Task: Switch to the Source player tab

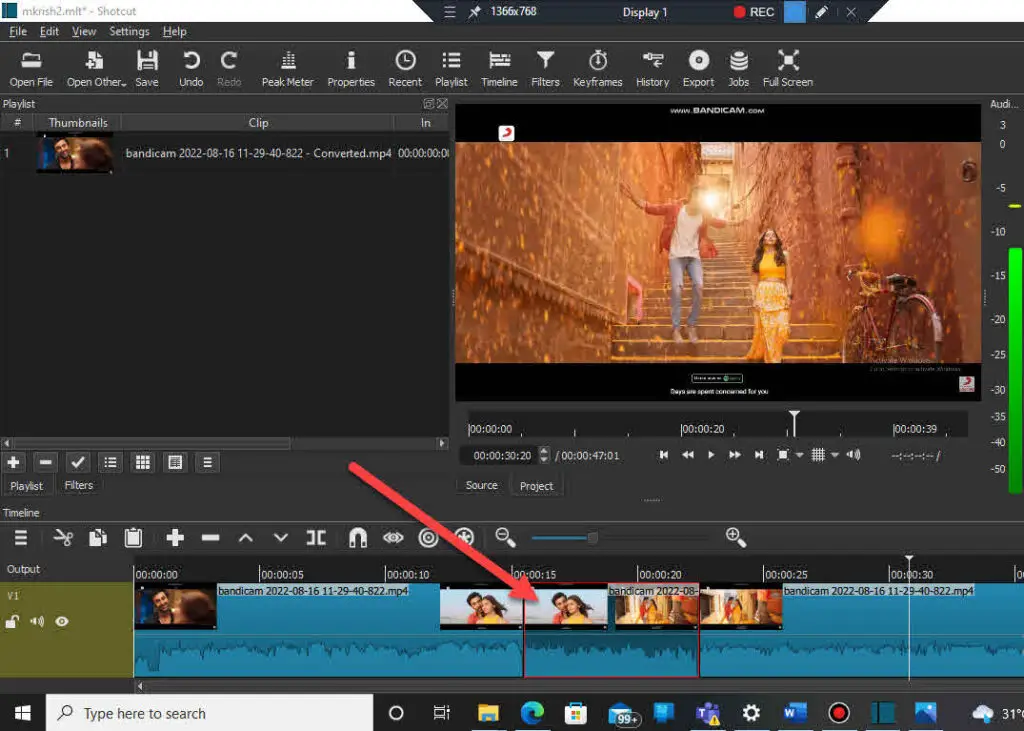Action: tap(481, 485)
